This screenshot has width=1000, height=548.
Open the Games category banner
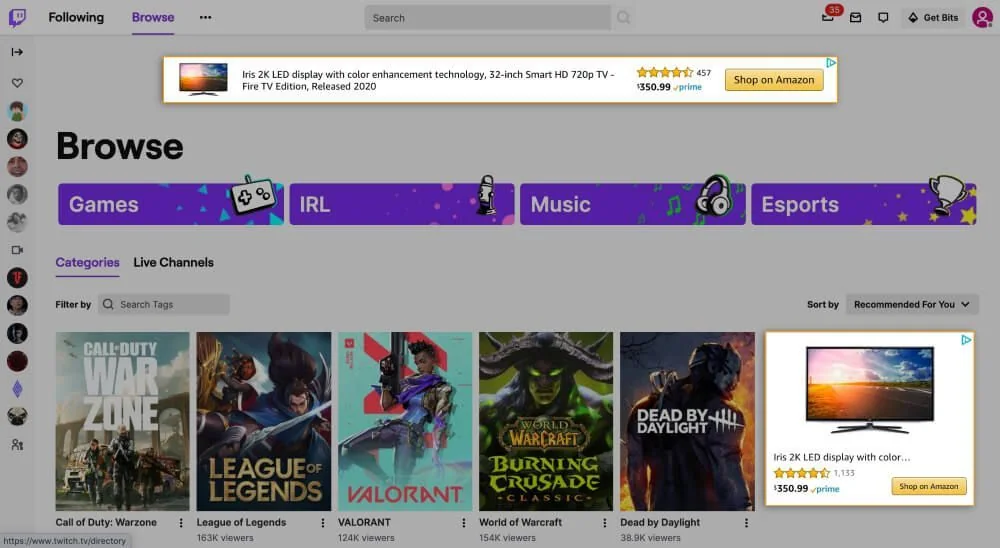(x=170, y=204)
